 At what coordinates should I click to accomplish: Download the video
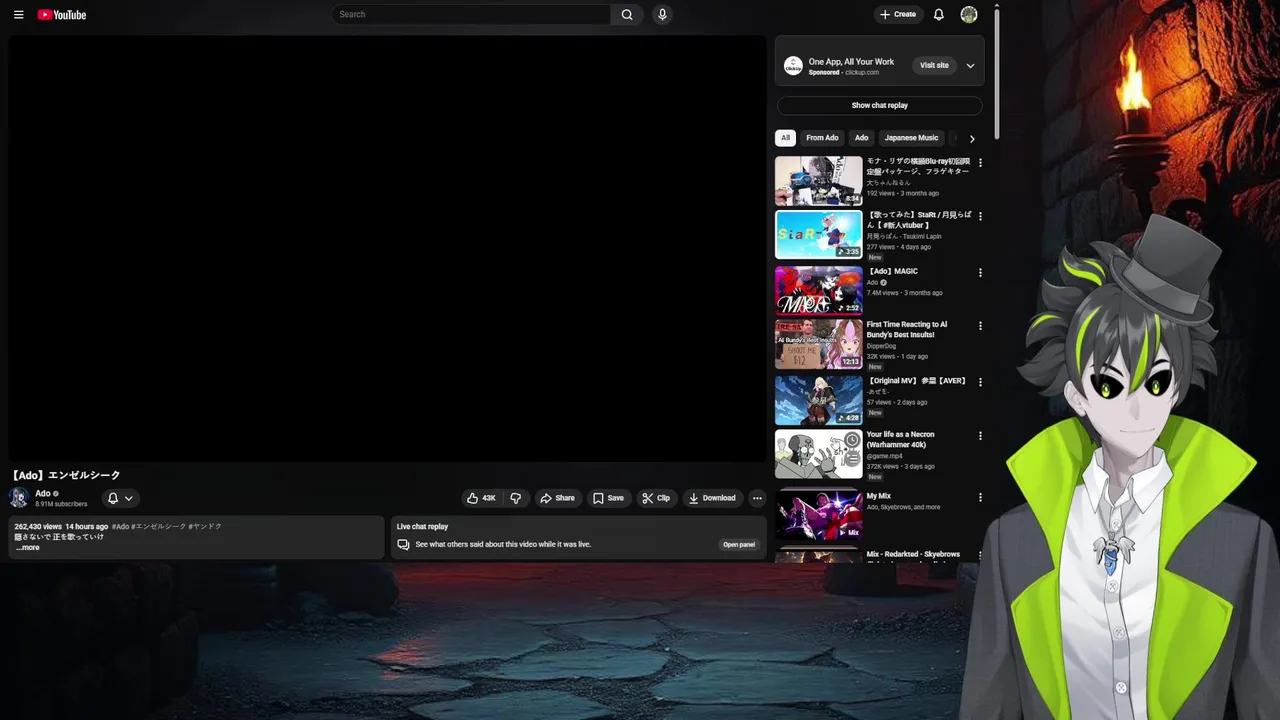click(x=712, y=498)
